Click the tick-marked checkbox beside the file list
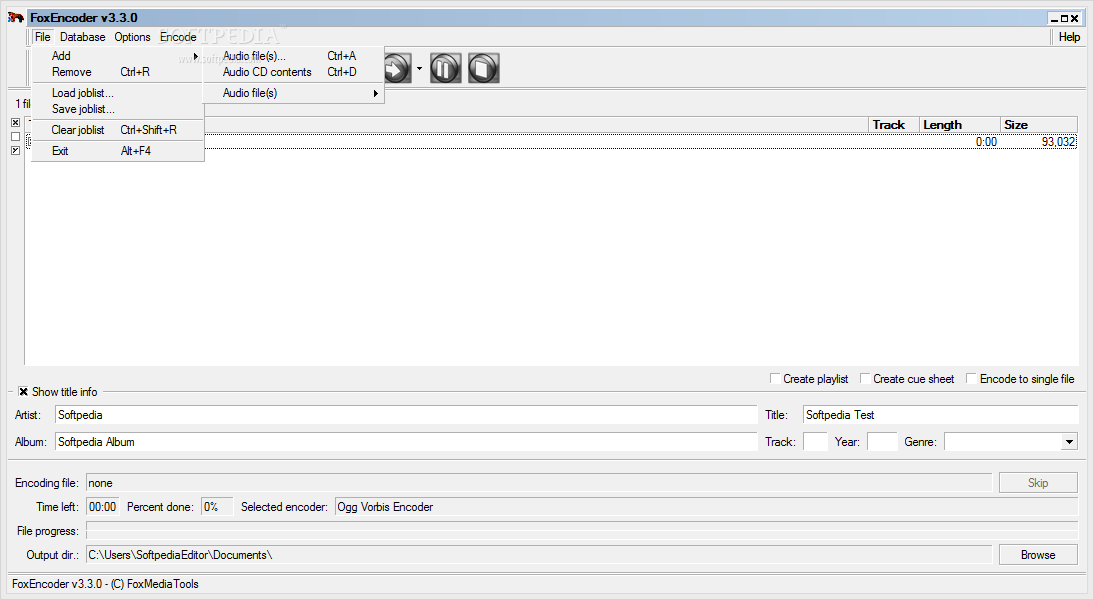This screenshot has height=600, width=1094. click(x=15, y=151)
